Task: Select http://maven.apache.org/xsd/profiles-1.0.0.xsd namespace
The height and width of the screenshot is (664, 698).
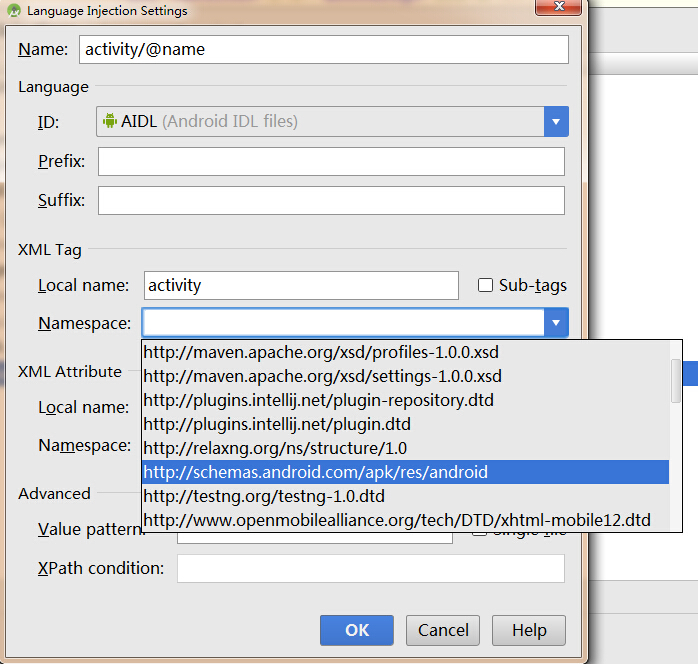Action: pyautogui.click(x=406, y=352)
